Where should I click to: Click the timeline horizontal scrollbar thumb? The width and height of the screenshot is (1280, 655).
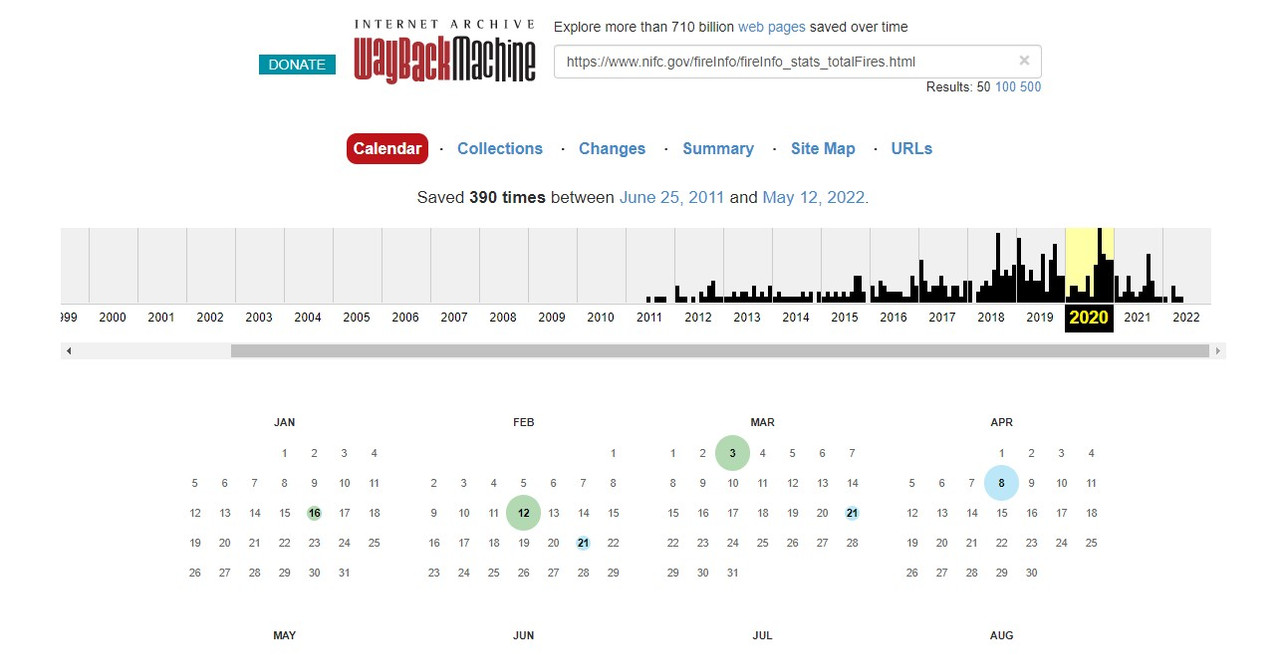tap(719, 351)
